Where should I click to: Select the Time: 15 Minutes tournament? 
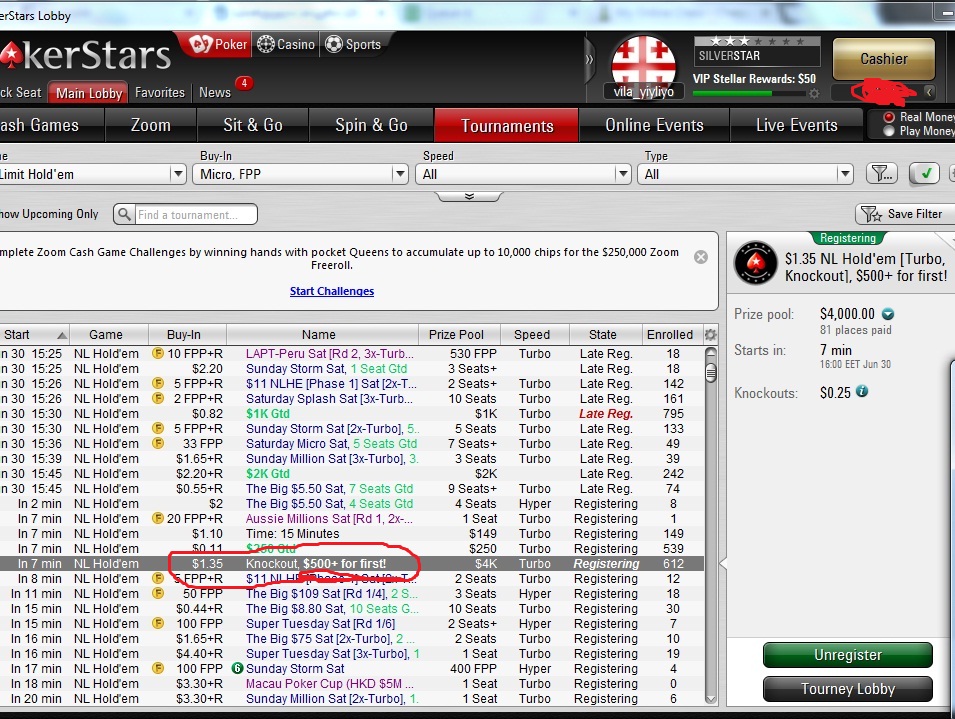coord(351,533)
